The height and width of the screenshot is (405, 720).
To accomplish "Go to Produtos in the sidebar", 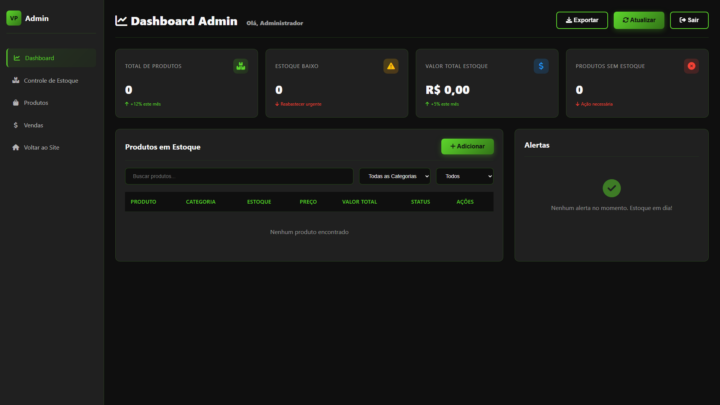I will click(36, 103).
